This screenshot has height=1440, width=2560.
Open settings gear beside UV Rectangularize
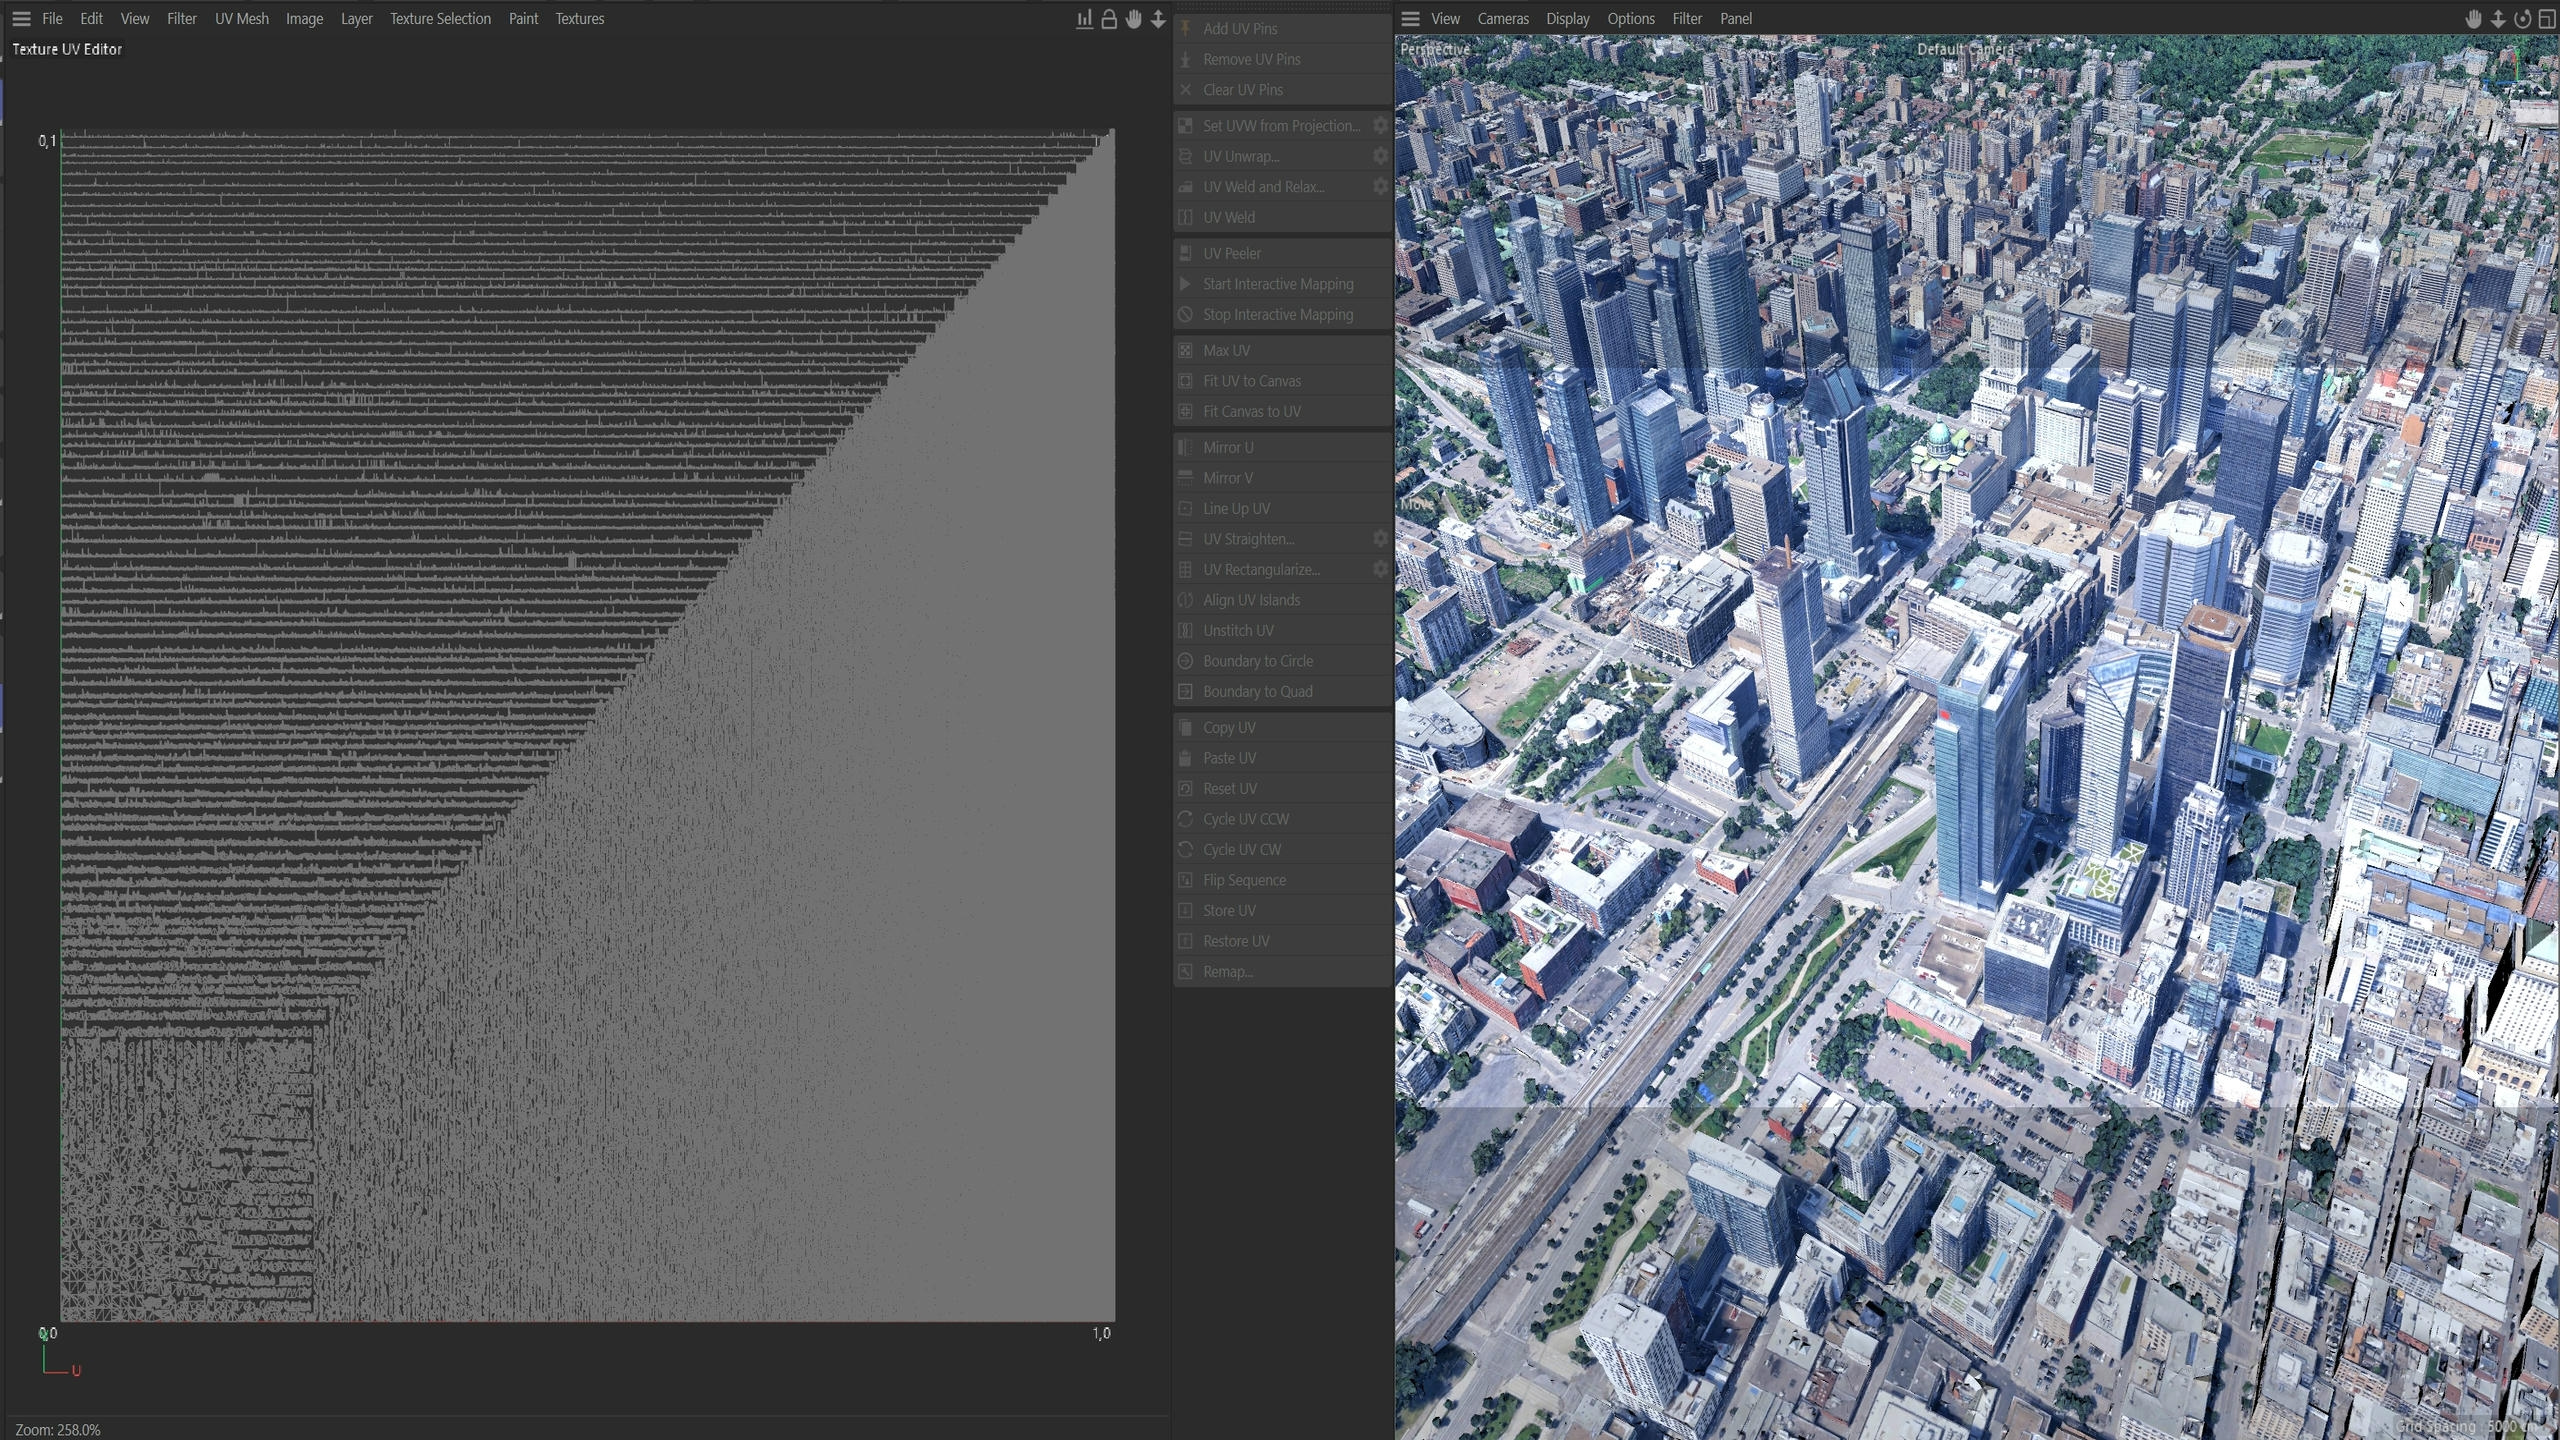click(1380, 569)
